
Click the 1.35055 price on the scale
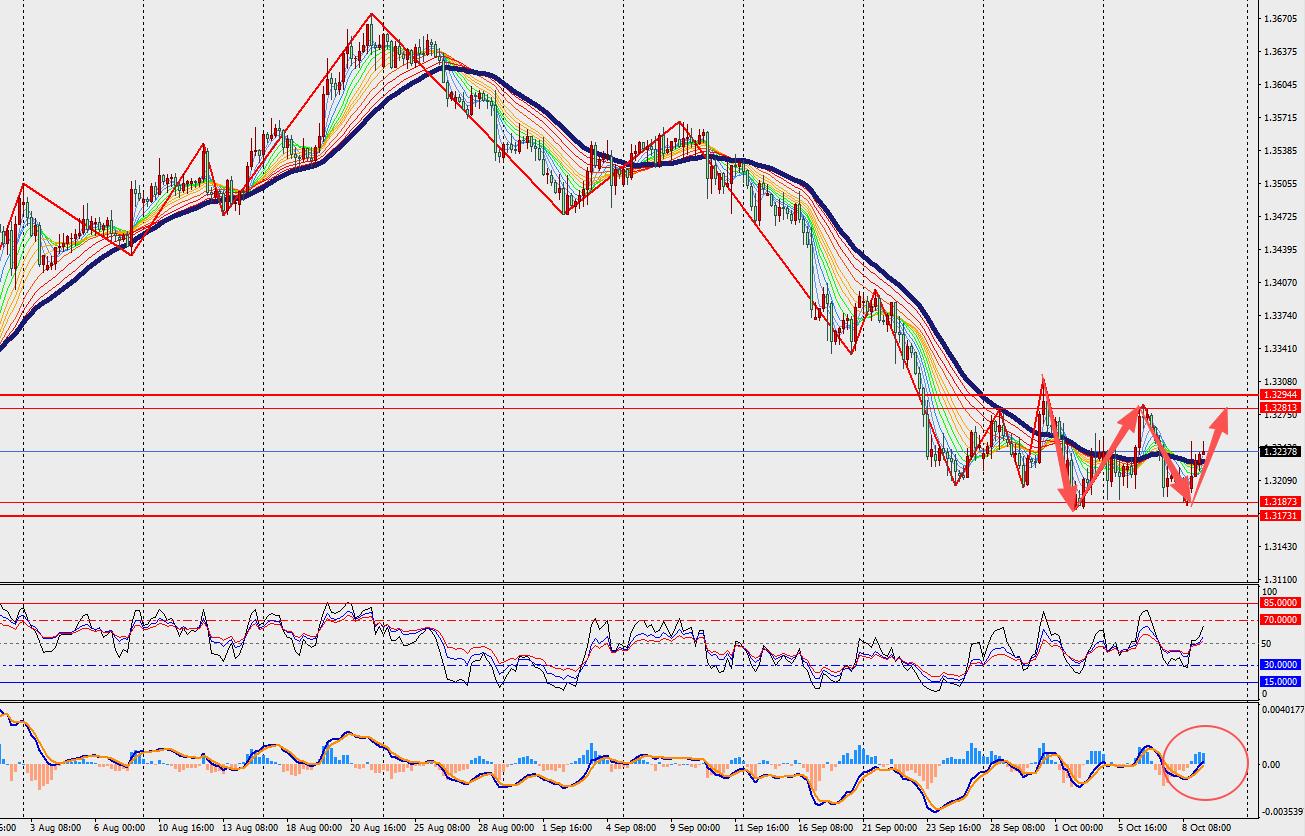pyautogui.click(x=1281, y=184)
